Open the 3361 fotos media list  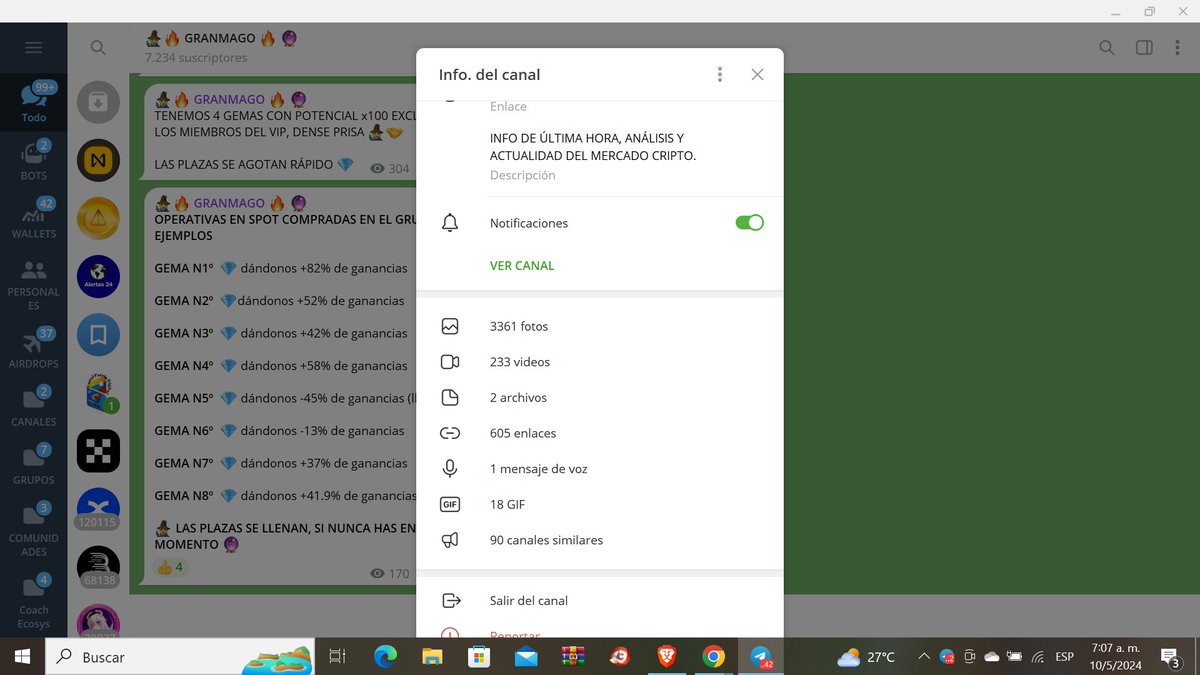(x=600, y=326)
